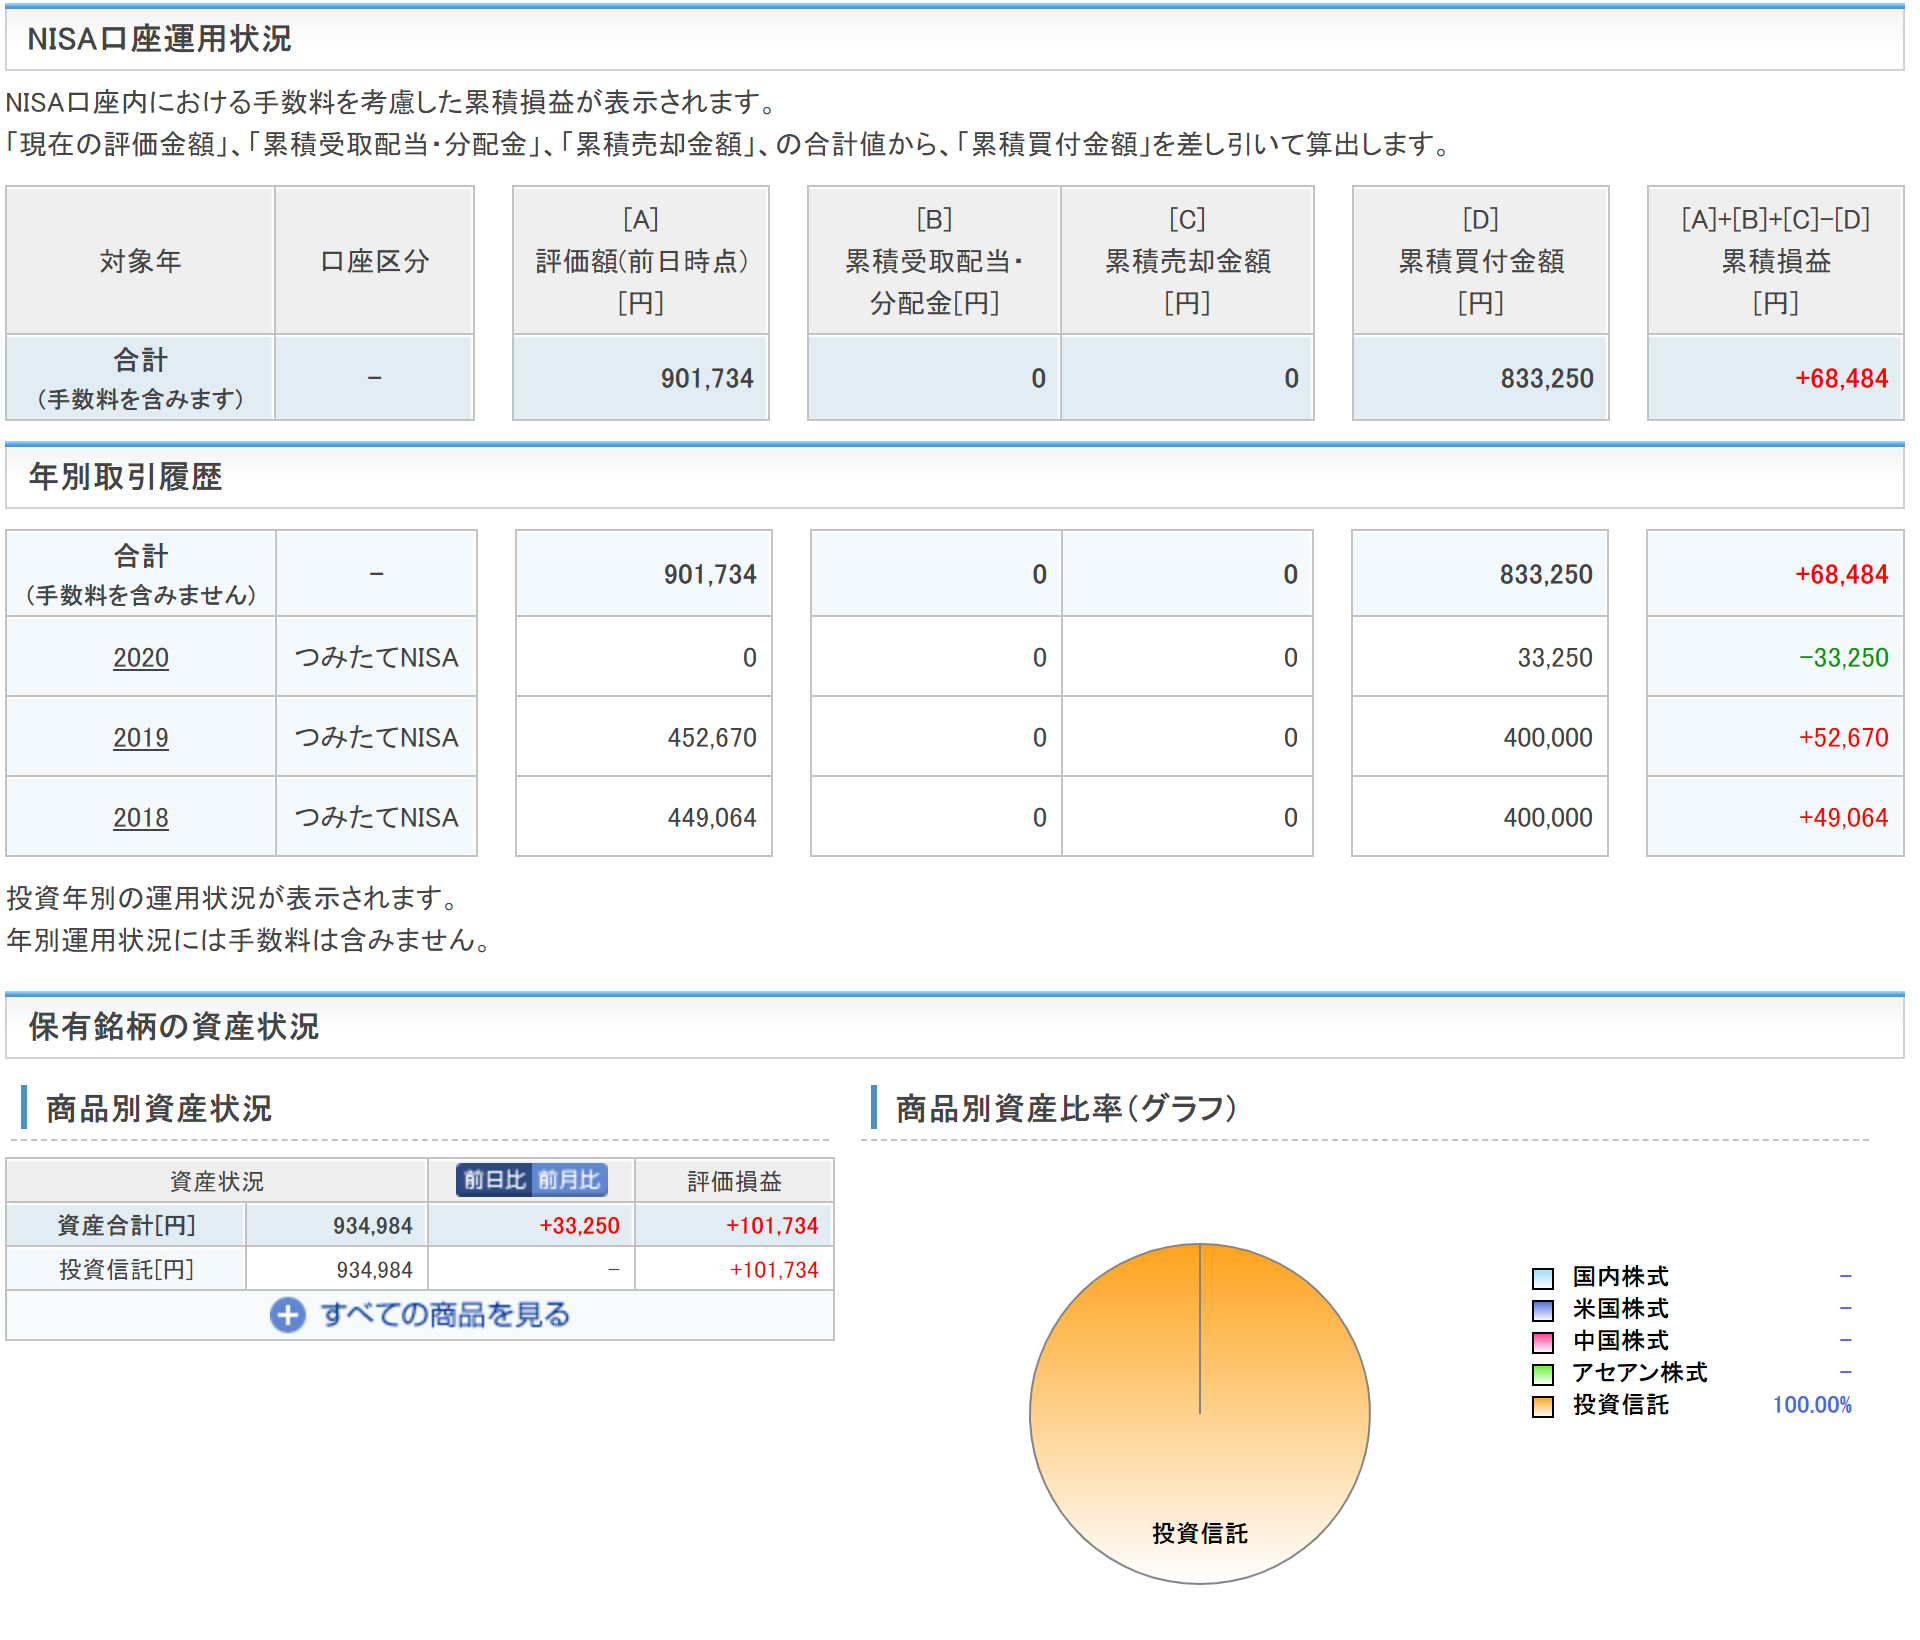The image size is (1920, 1640).
Task: Click the 国内株式 light-blue legend swatch
Action: 1543,1278
